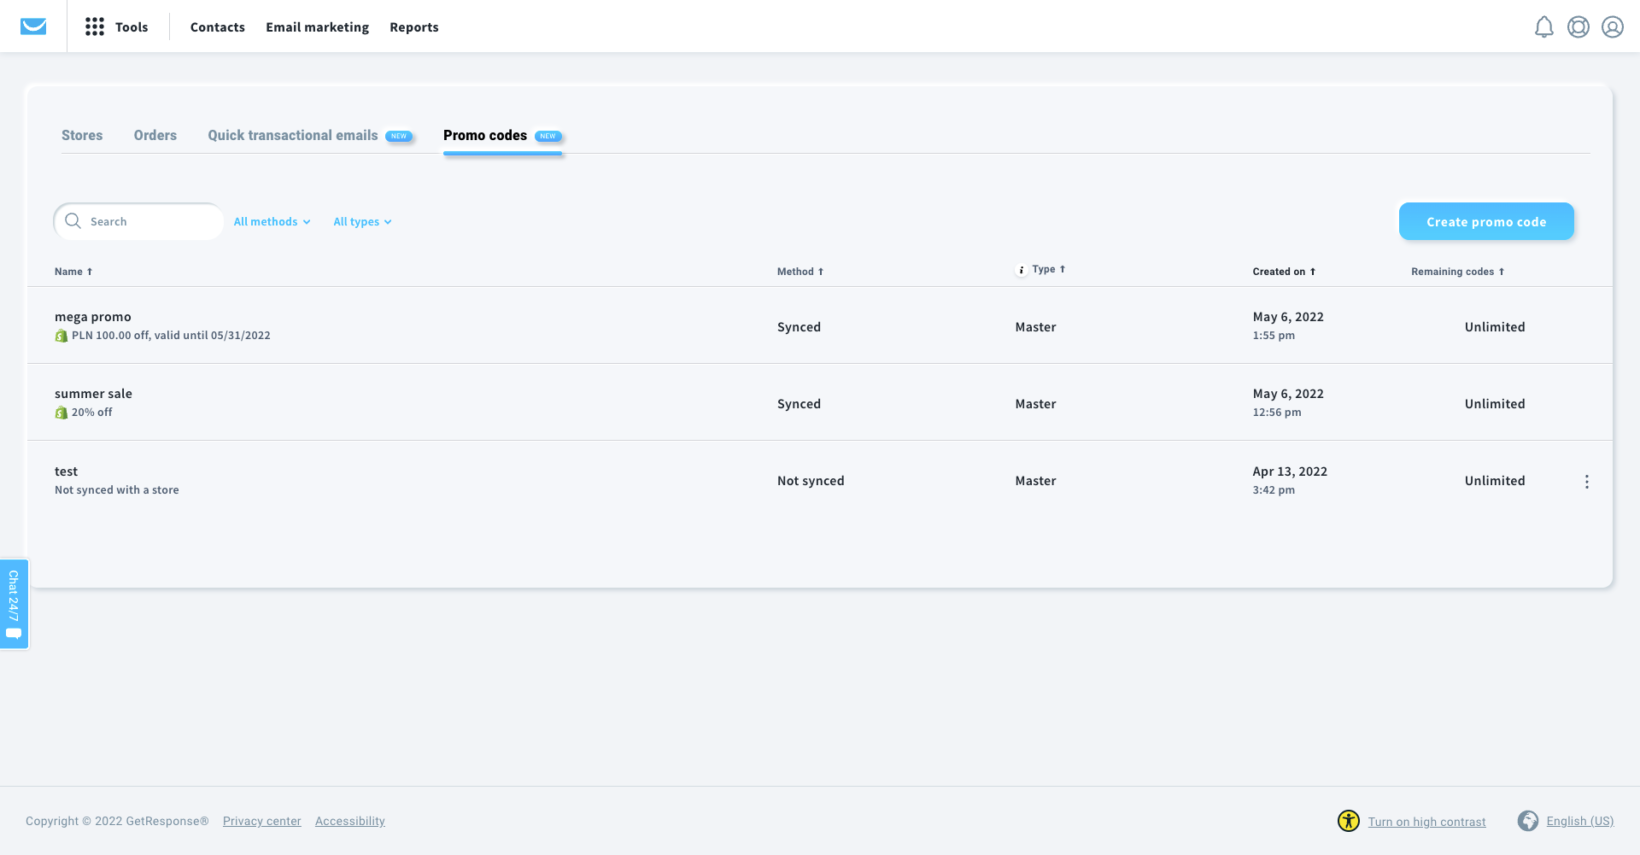Open the Chat 24/7 side widget
The width and height of the screenshot is (1640, 855).
(14, 603)
